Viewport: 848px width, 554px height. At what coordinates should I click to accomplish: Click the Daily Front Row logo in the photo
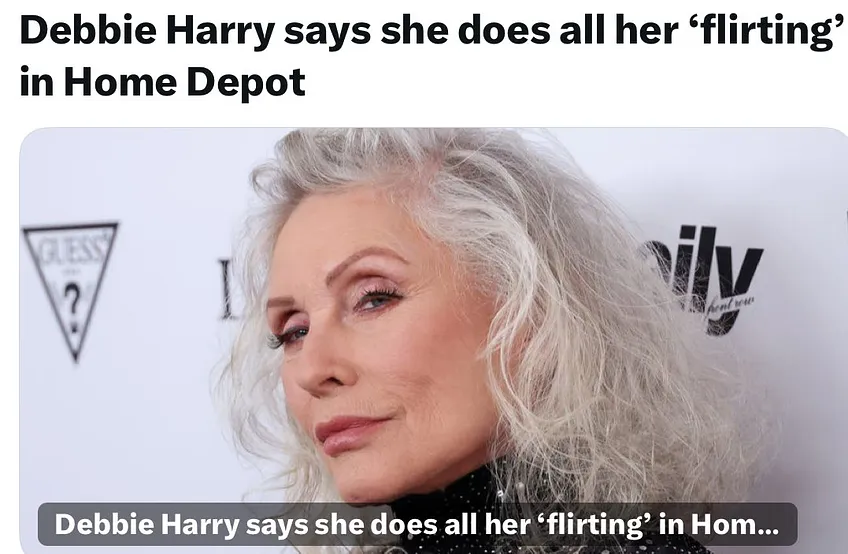pos(703,280)
